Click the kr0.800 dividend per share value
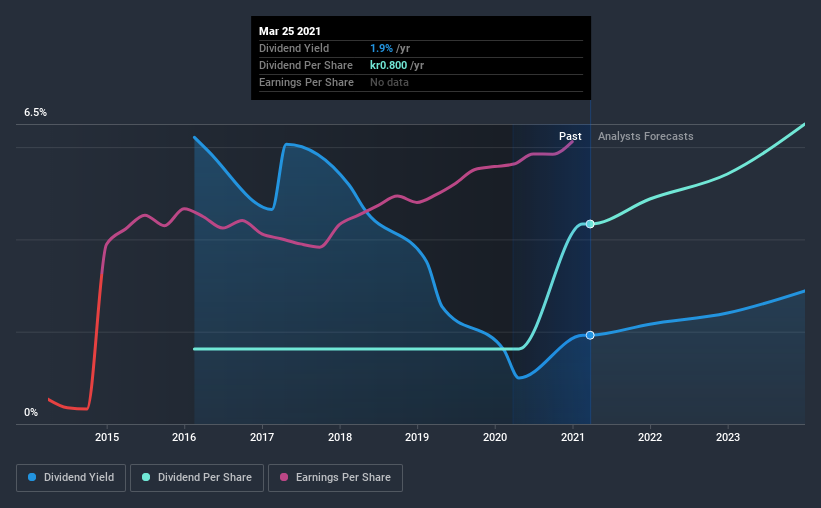The image size is (821, 508). pos(389,65)
